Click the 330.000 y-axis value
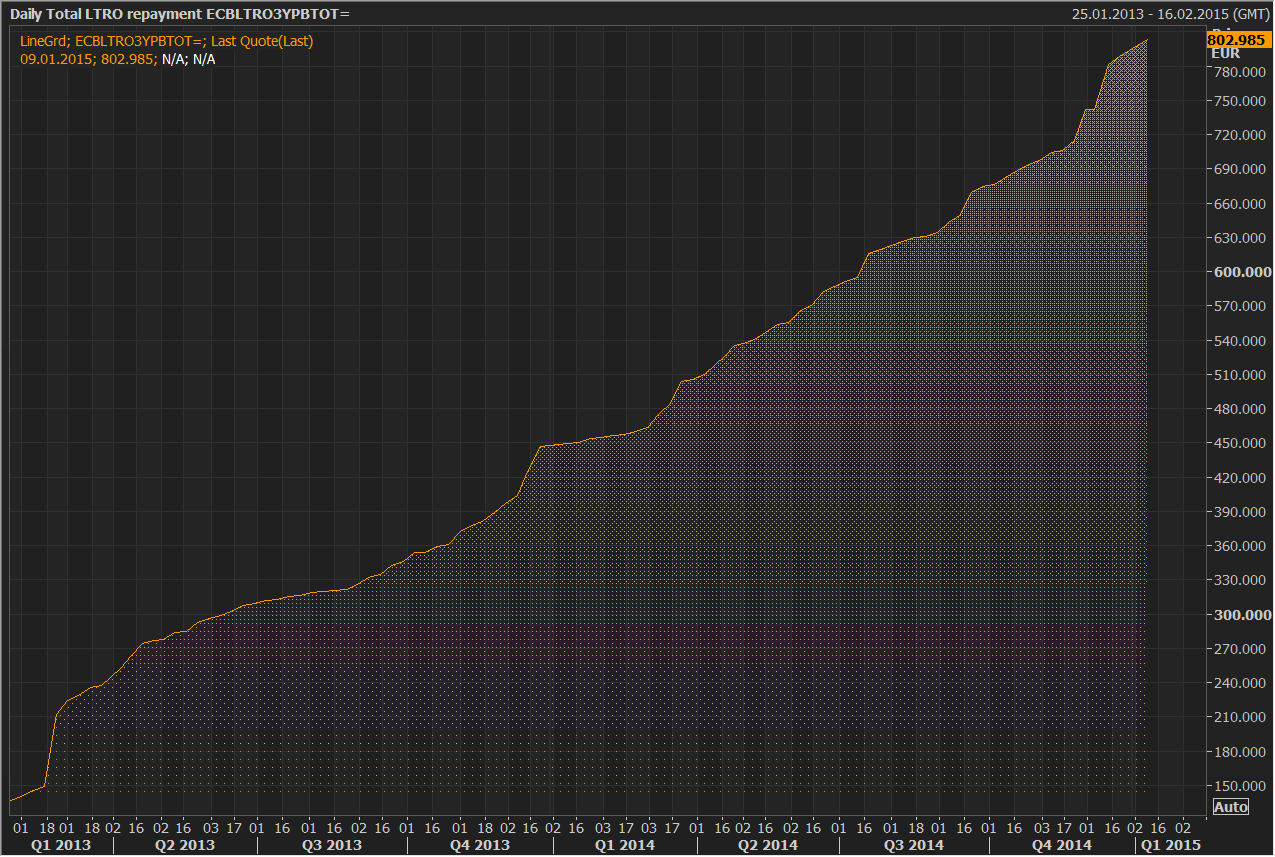The width and height of the screenshot is (1275, 857). pyautogui.click(x=1239, y=580)
